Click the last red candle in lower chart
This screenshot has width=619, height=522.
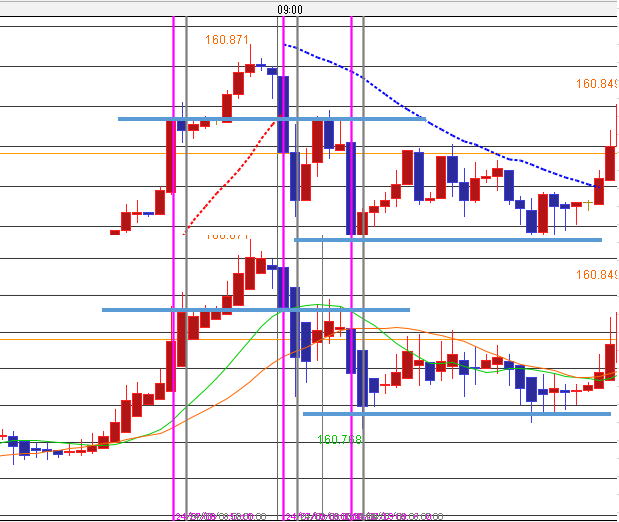(x=610, y=355)
